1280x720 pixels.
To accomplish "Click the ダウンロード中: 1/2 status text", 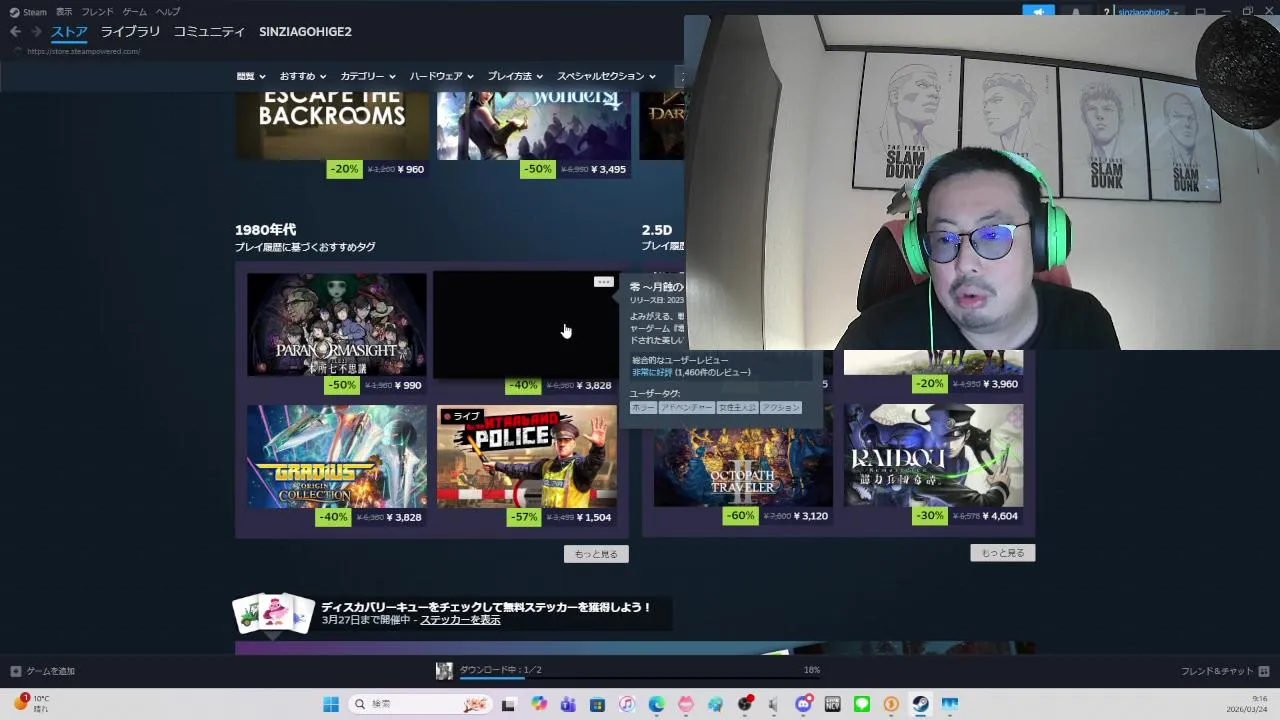I will [x=500, y=670].
